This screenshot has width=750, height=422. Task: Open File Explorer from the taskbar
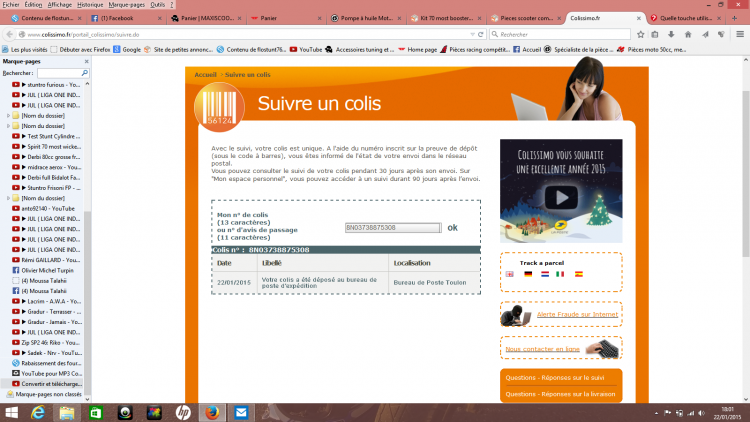point(66,412)
